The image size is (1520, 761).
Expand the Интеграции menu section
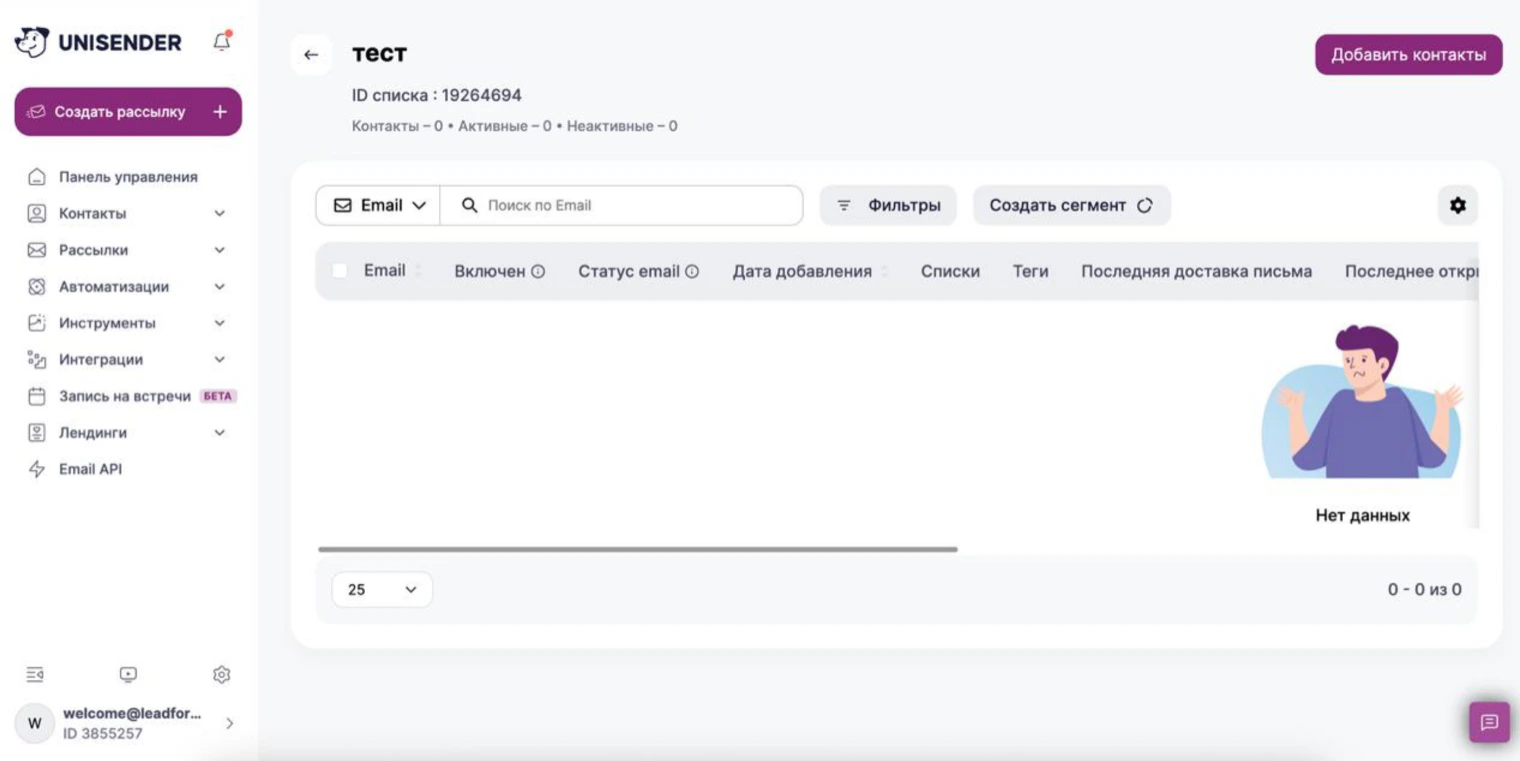220,360
